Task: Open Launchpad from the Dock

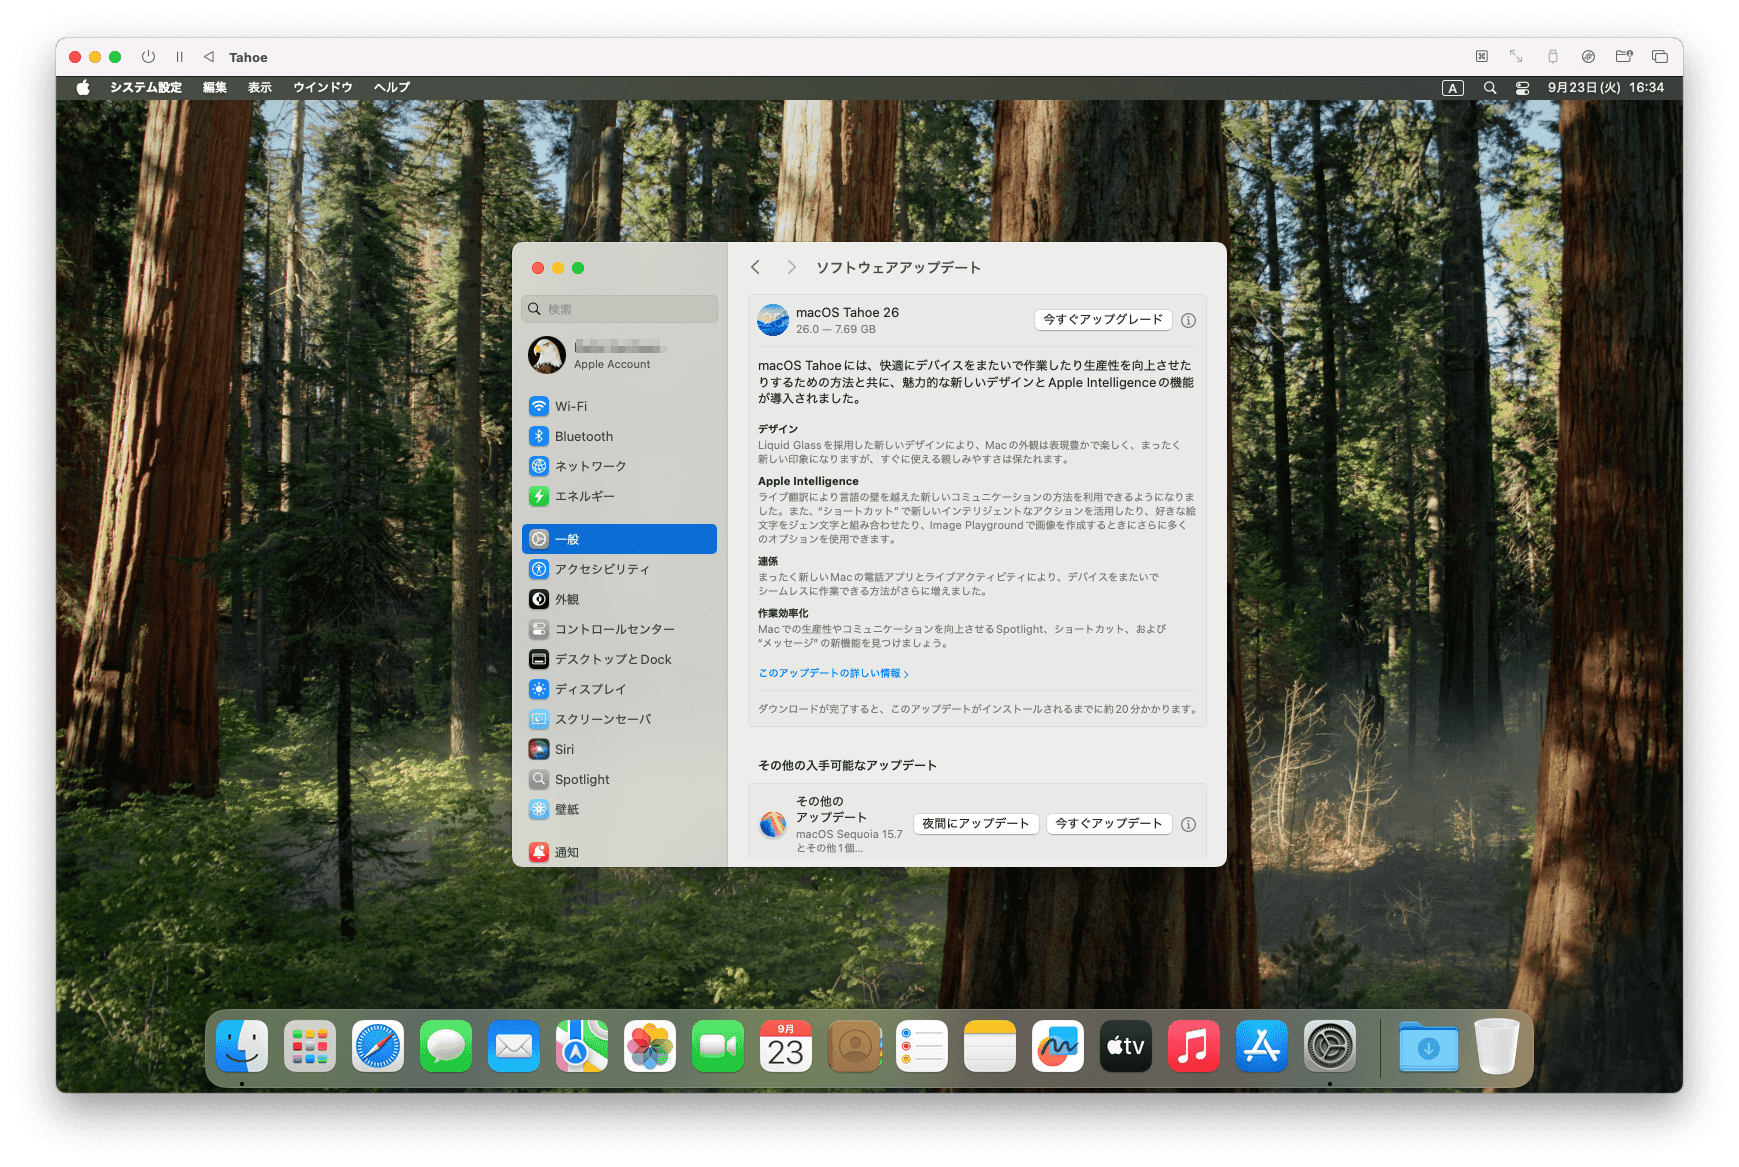Action: [x=310, y=1046]
